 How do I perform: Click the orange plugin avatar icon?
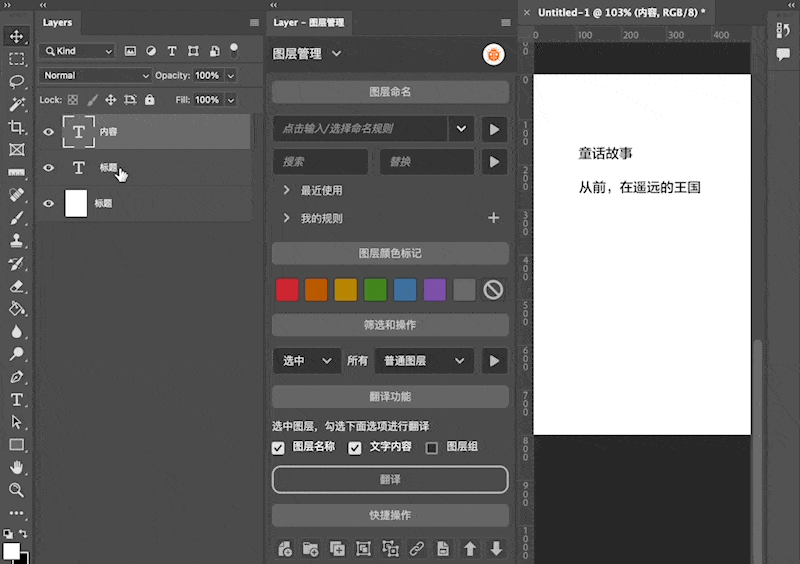[x=493, y=54]
